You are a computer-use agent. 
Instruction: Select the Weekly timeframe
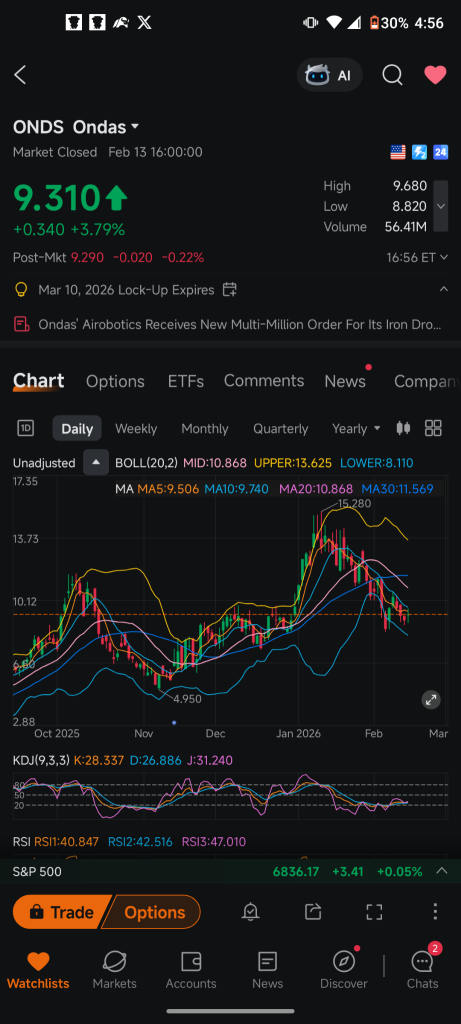pyautogui.click(x=136, y=428)
